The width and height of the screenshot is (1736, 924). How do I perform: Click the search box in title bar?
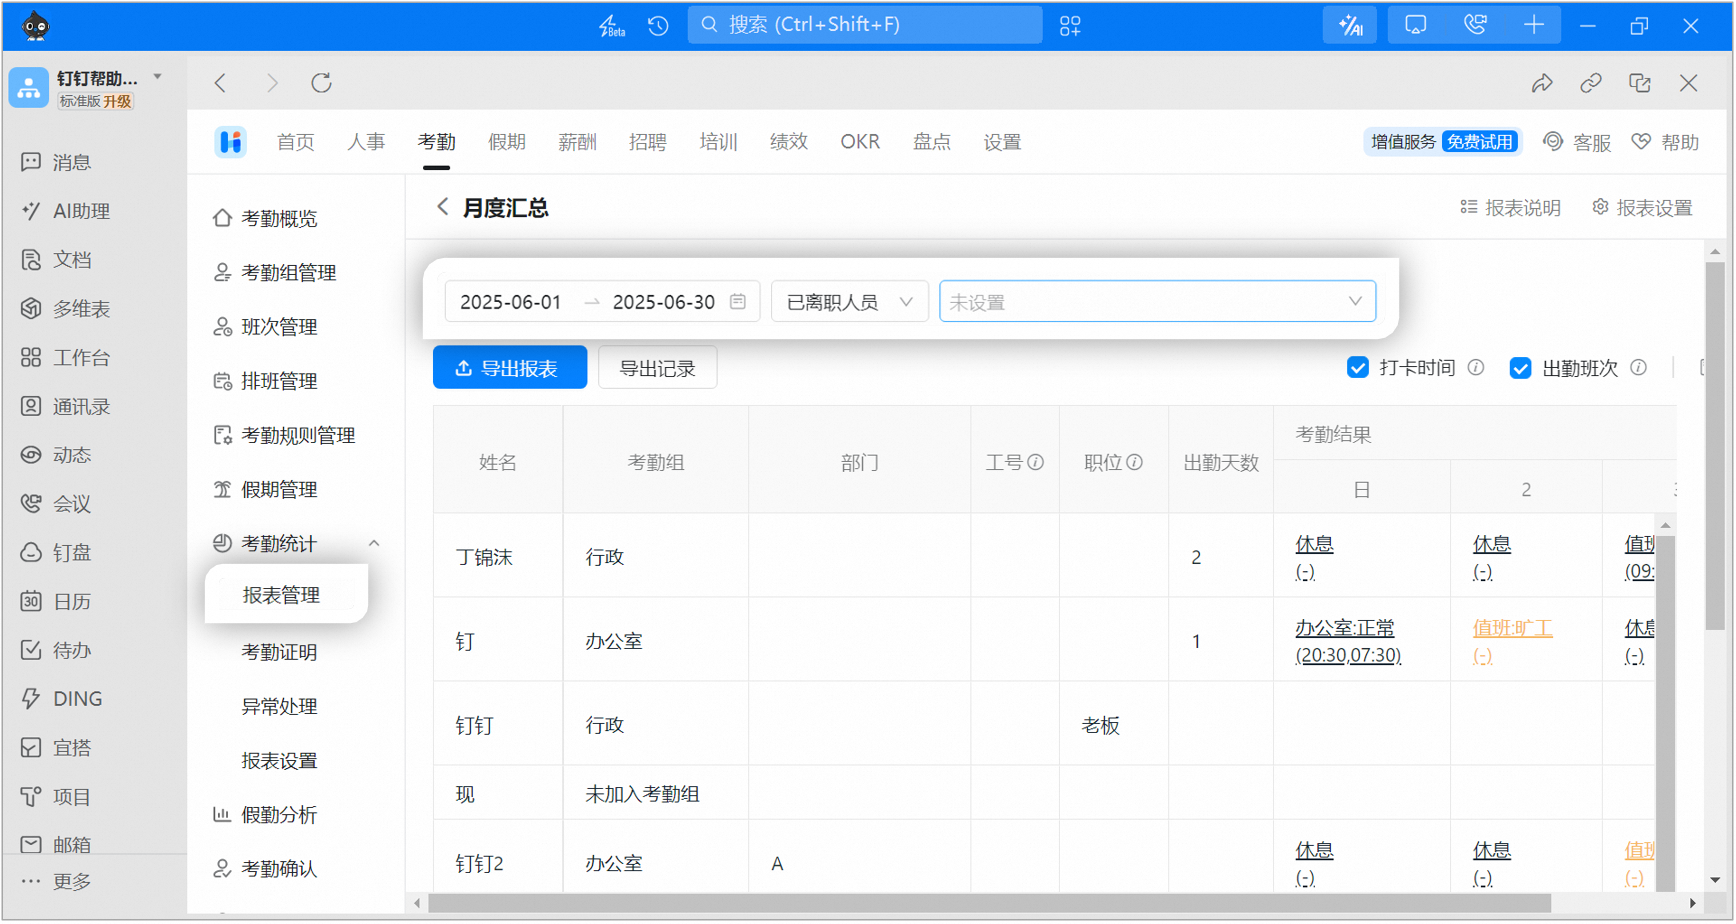click(865, 25)
